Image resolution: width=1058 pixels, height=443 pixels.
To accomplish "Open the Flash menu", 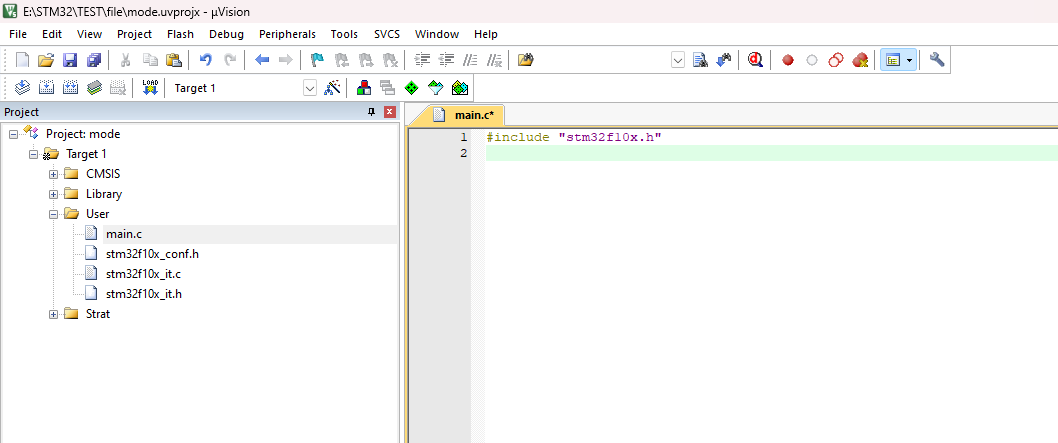I will point(180,34).
